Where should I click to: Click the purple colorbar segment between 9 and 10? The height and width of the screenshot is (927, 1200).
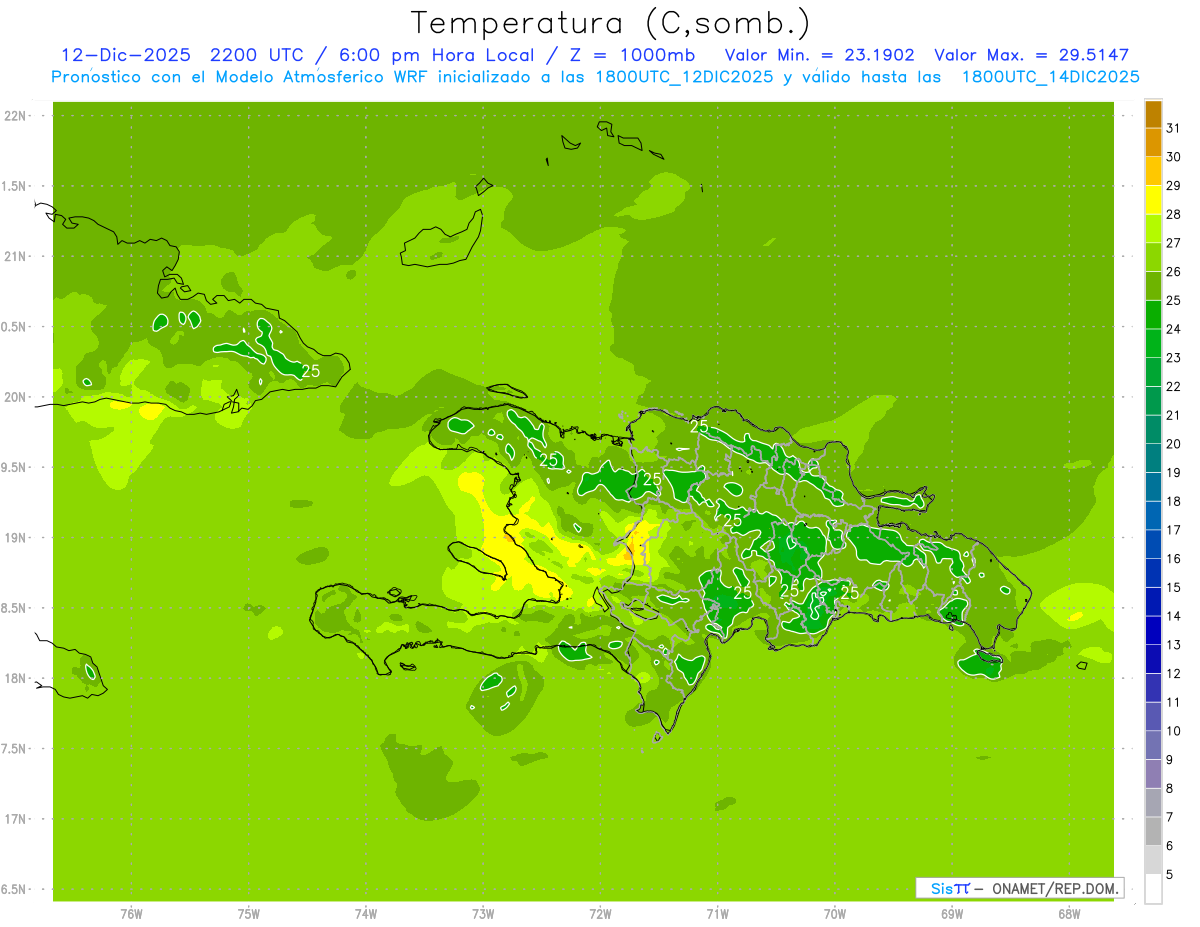[x=1153, y=745]
